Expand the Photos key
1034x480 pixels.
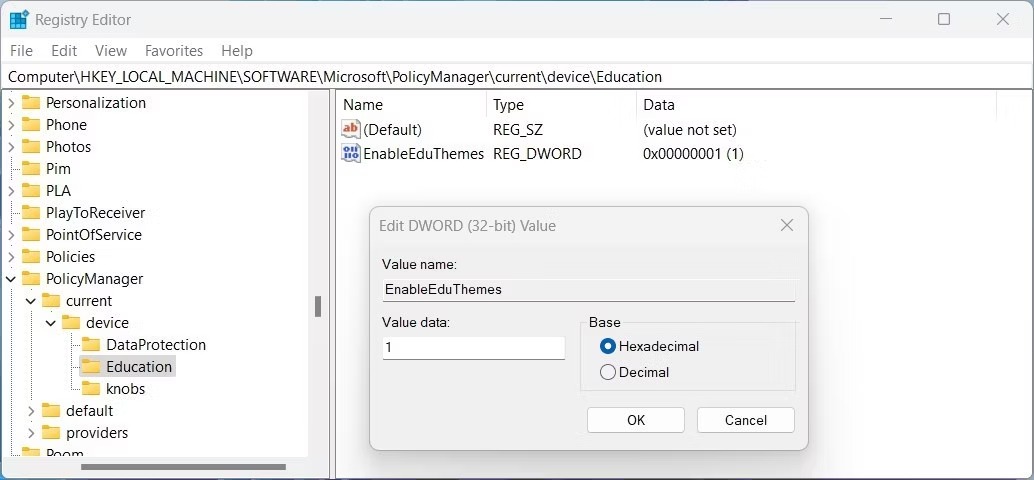[x=11, y=146]
